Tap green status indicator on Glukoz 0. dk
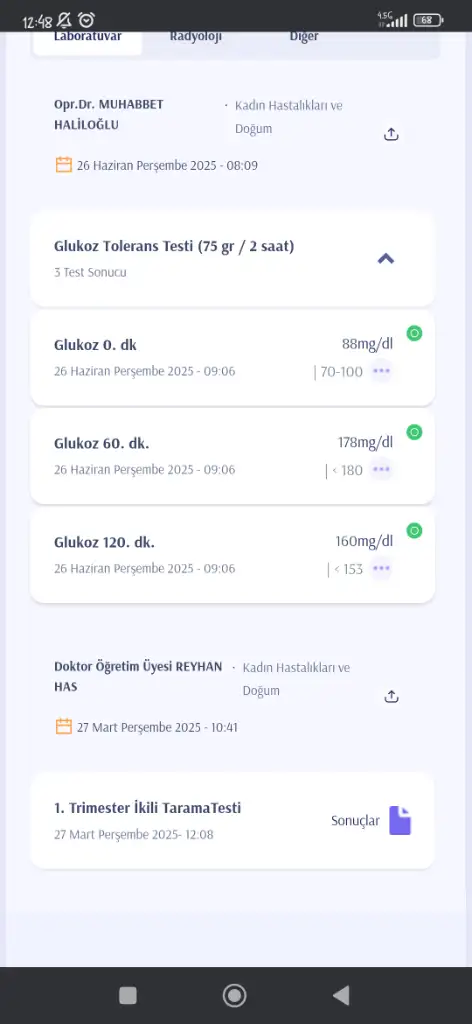Screen dimensions: 472x1024 [x=414, y=334]
